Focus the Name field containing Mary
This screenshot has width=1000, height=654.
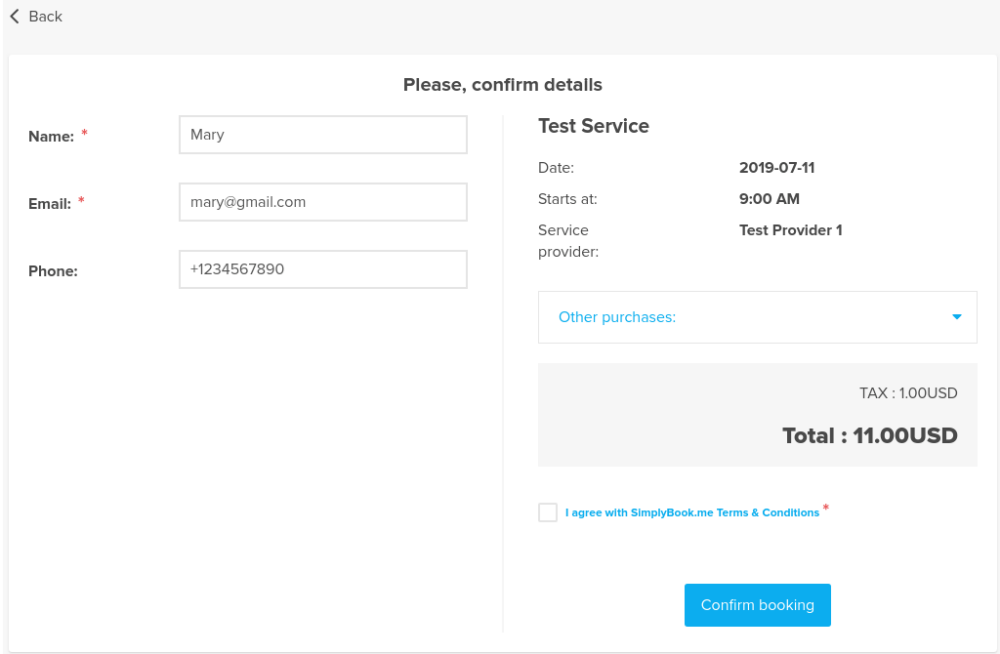pos(322,135)
